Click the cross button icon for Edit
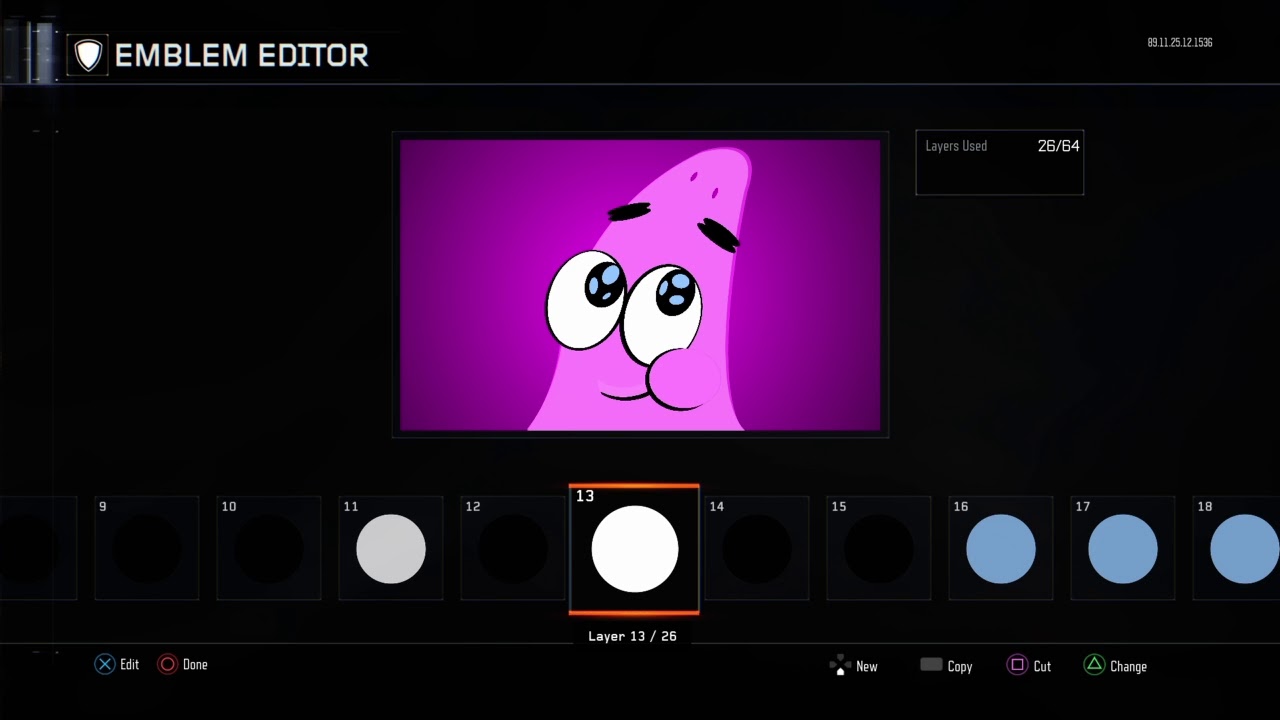Screen dimensions: 1280x720 [x=105, y=664]
